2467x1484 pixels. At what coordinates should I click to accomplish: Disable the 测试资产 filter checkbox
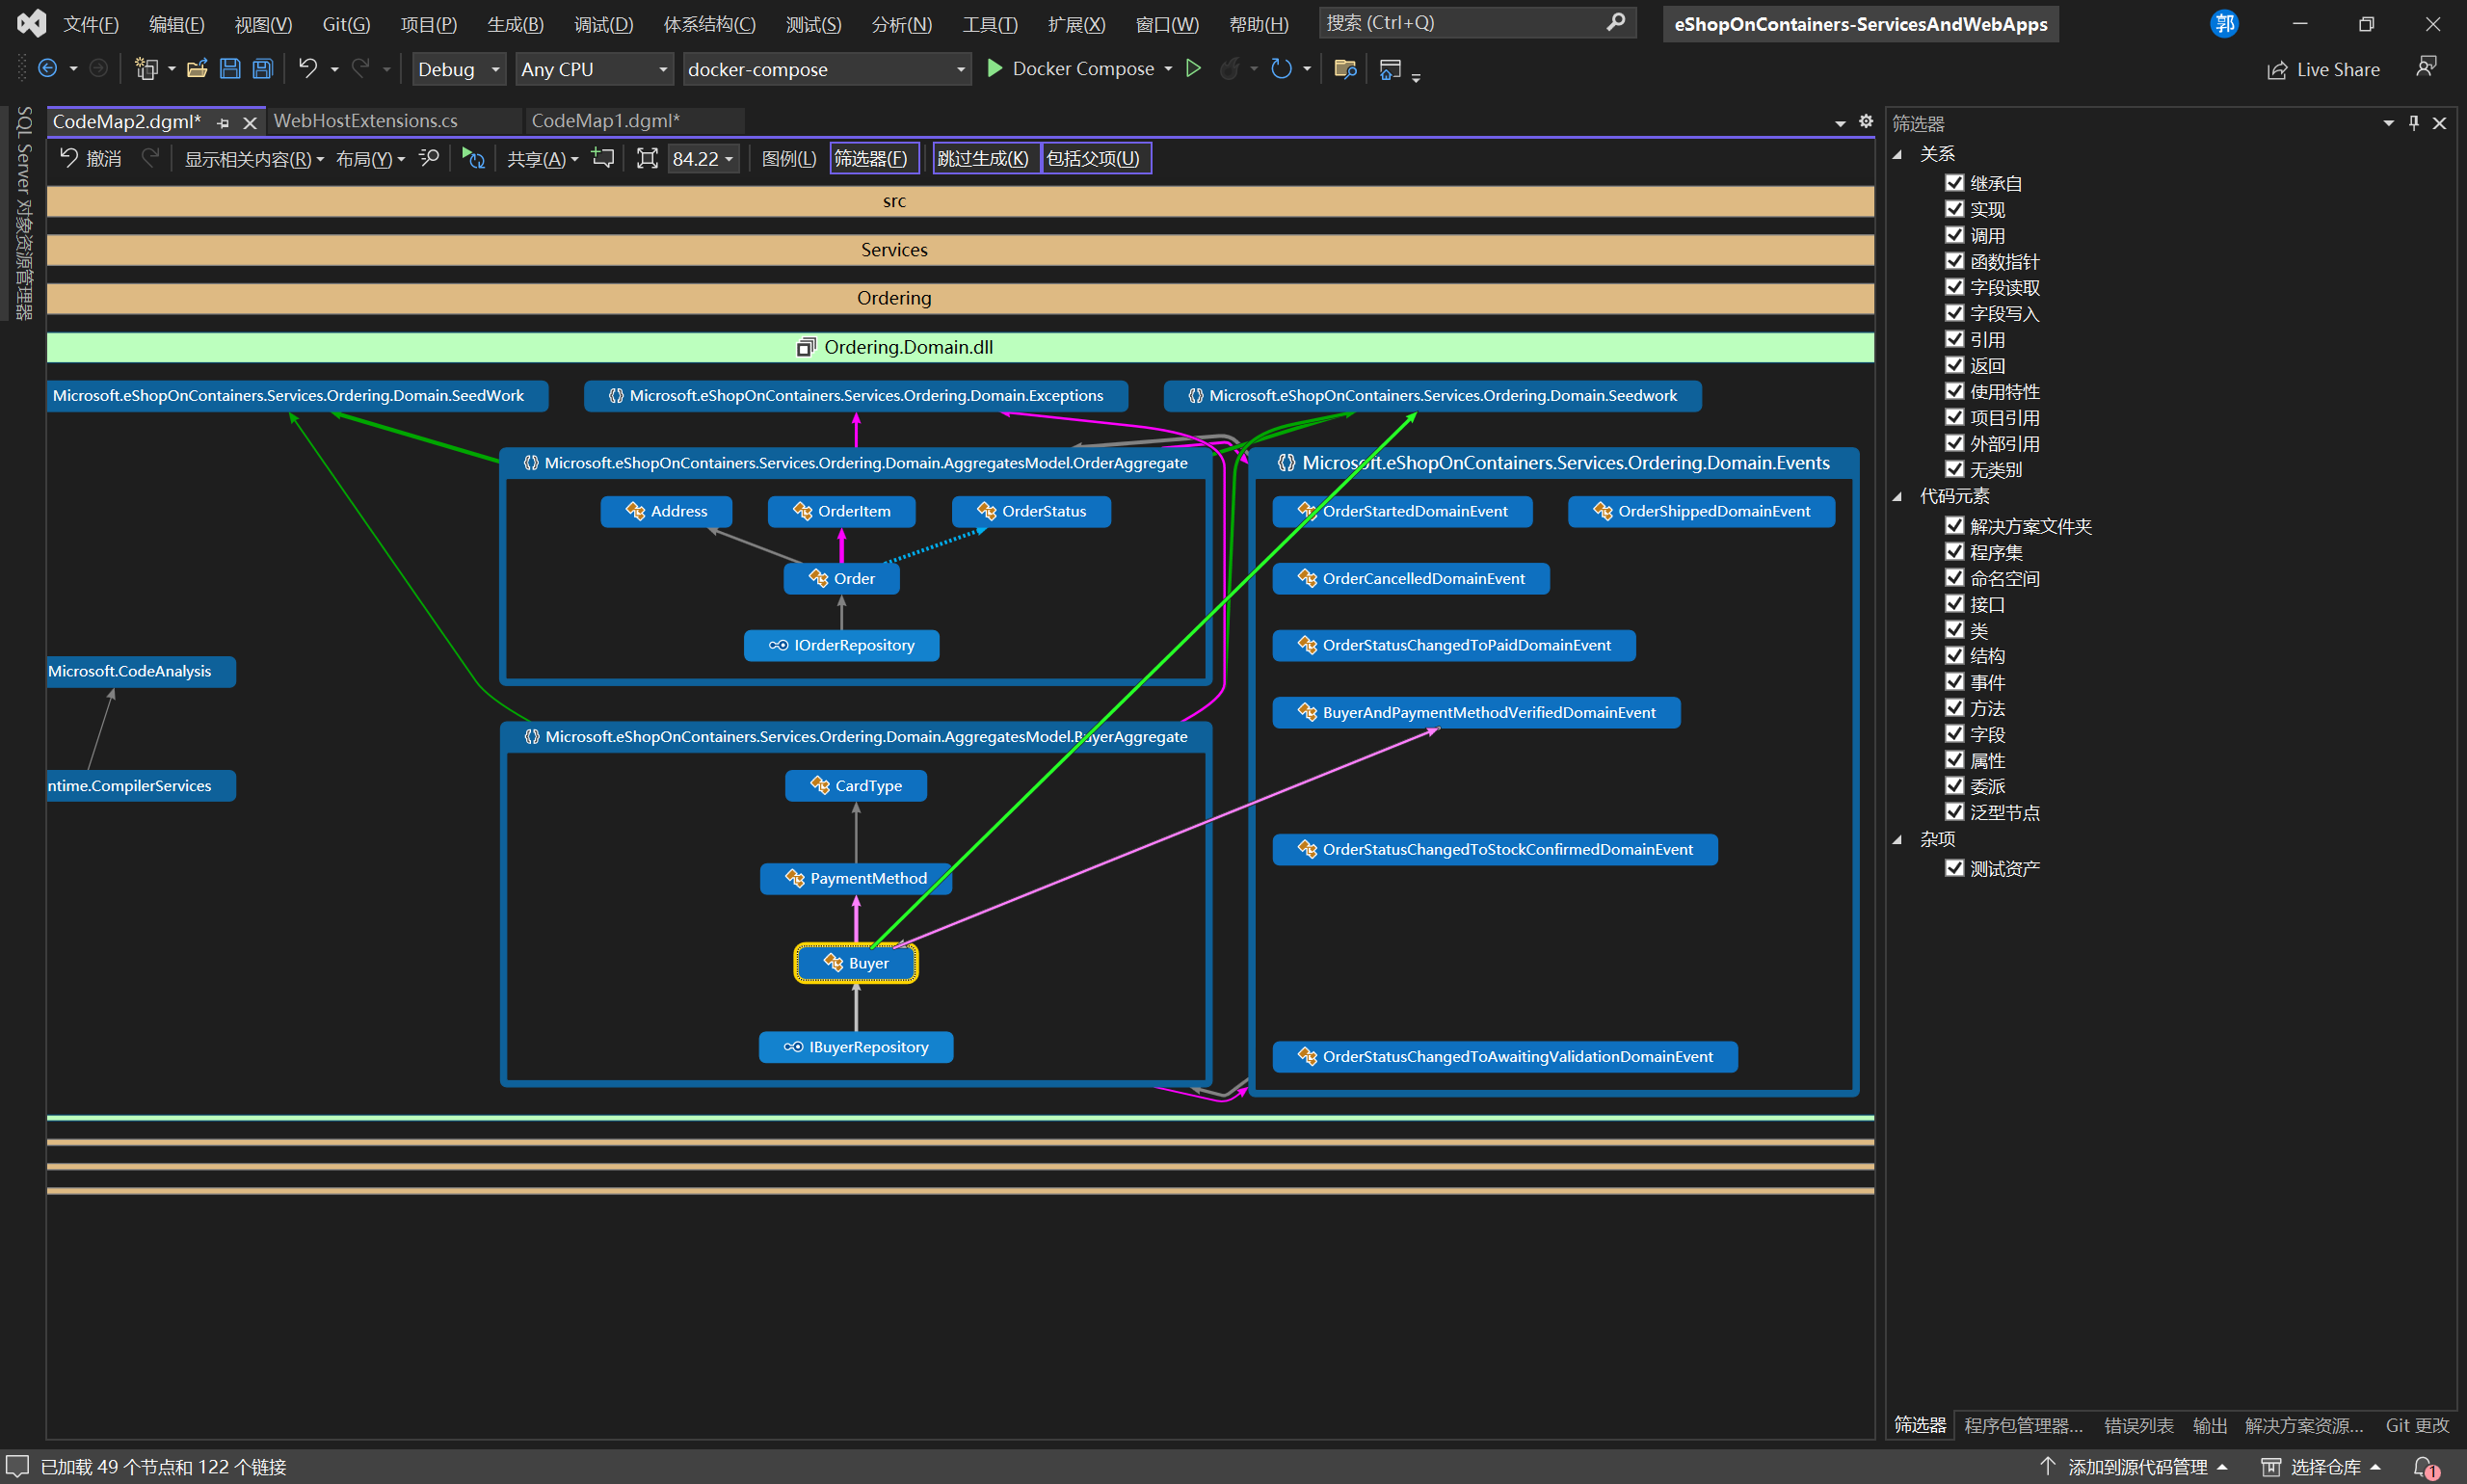(x=1954, y=868)
